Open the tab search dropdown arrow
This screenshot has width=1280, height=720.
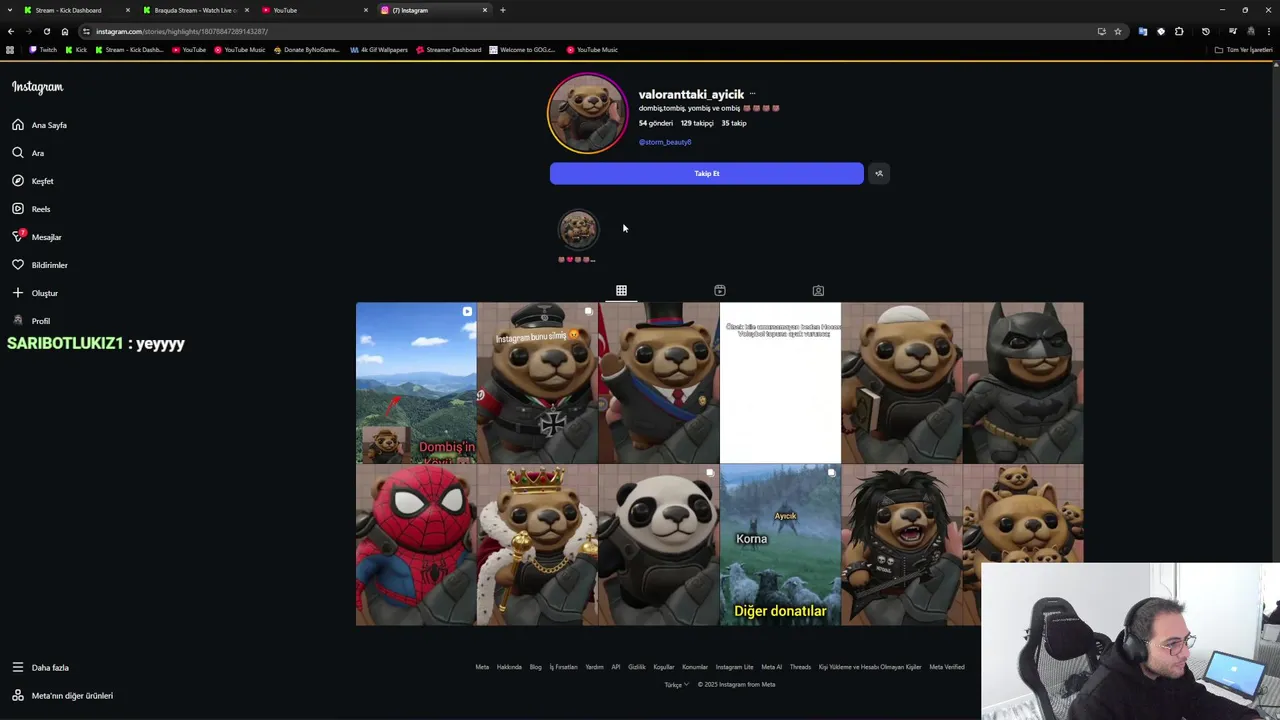pos(10,10)
